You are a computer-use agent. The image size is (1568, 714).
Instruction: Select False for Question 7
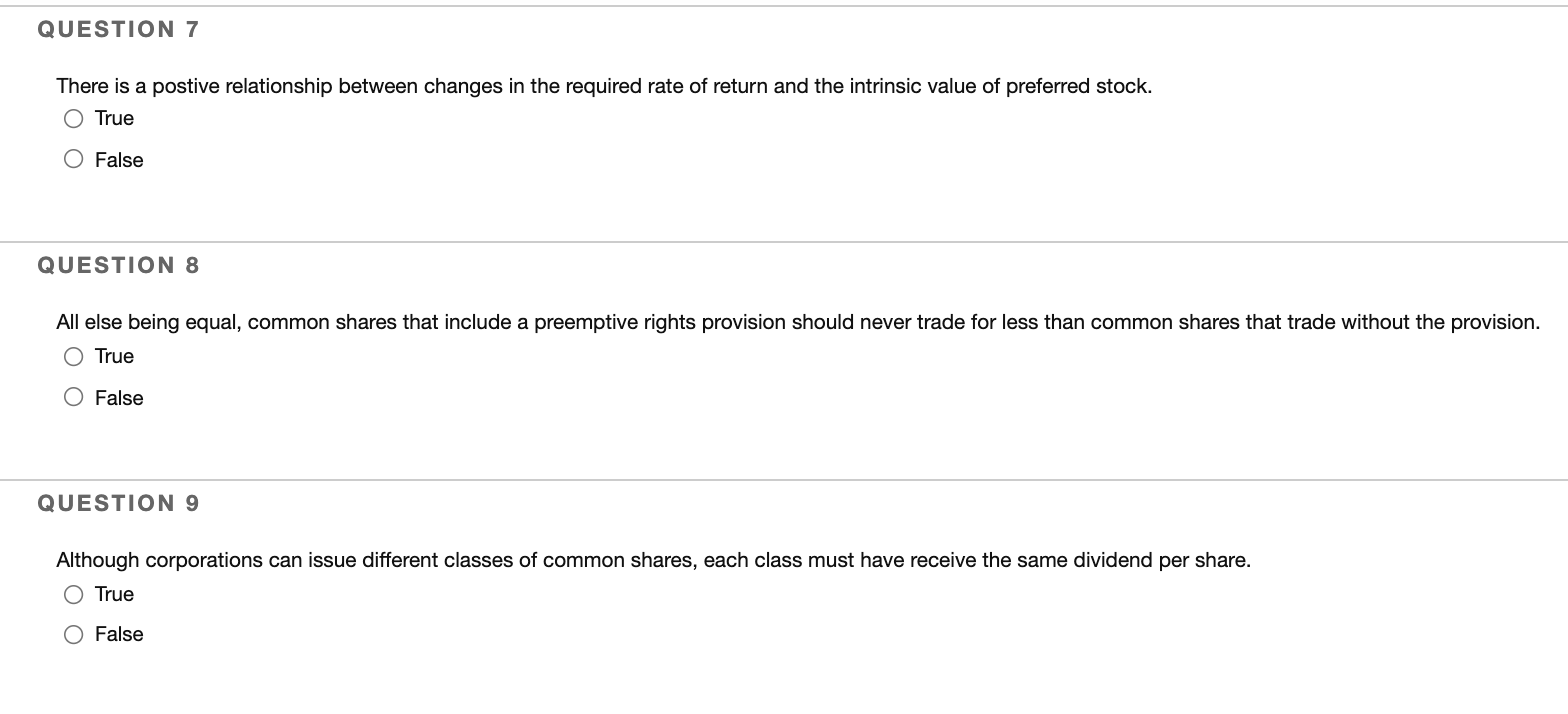(73, 157)
